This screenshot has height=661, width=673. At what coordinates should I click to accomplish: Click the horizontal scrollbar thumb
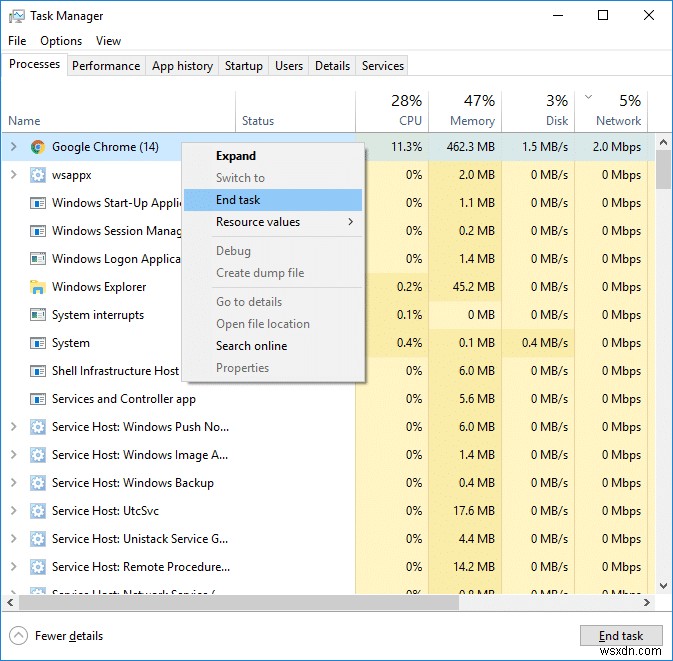[239, 603]
